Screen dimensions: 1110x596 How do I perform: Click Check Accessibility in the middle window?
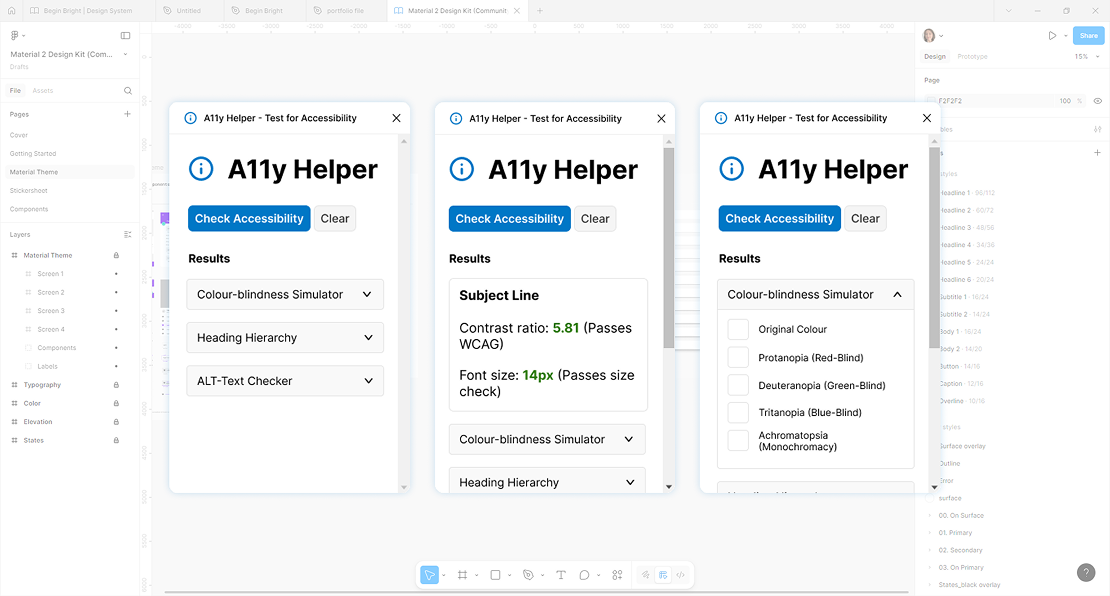(510, 219)
